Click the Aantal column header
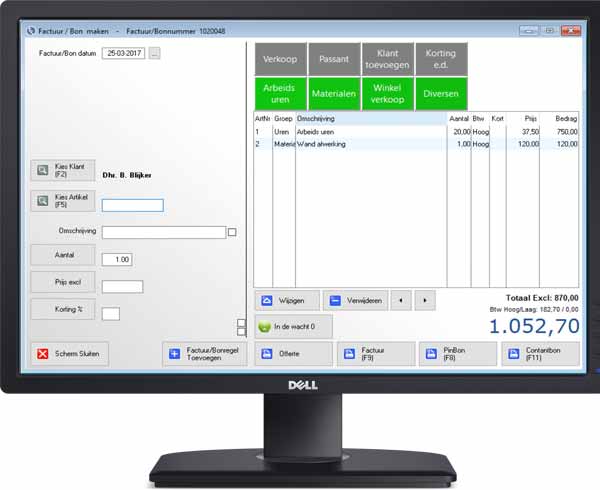 [459, 119]
